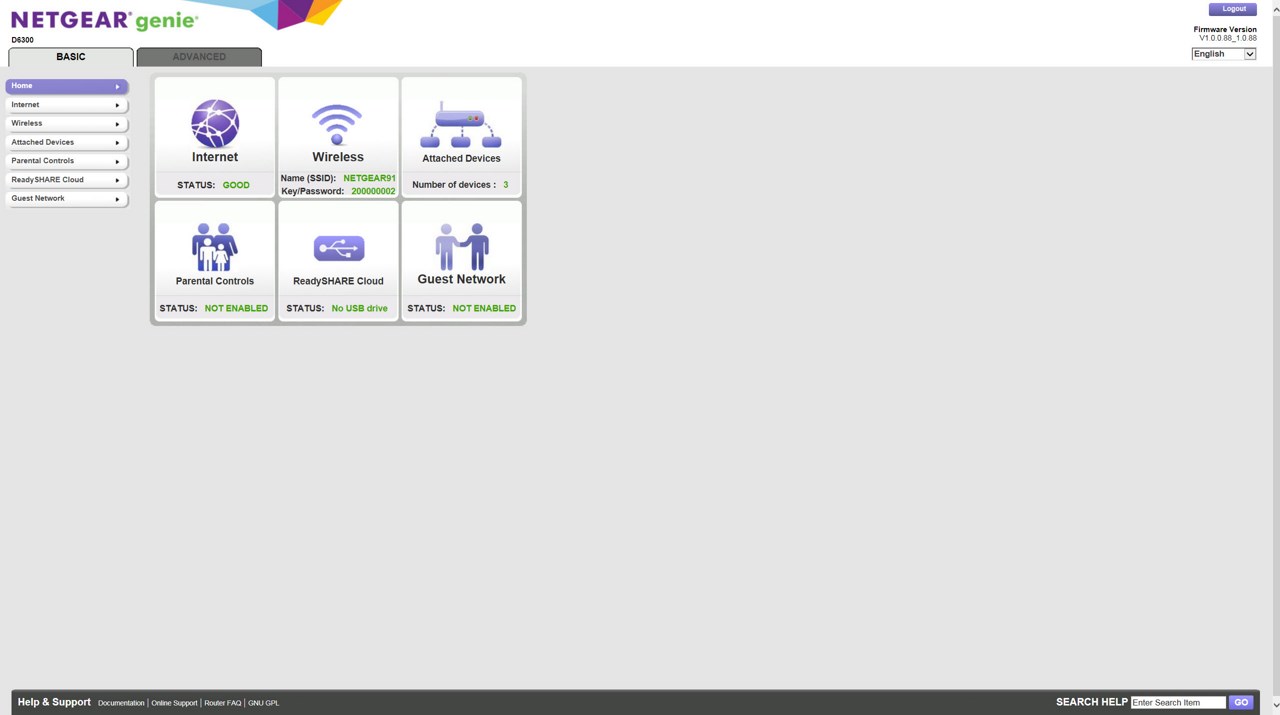Open Internet in the sidebar menu
The width and height of the screenshot is (1280, 715).
[67, 105]
